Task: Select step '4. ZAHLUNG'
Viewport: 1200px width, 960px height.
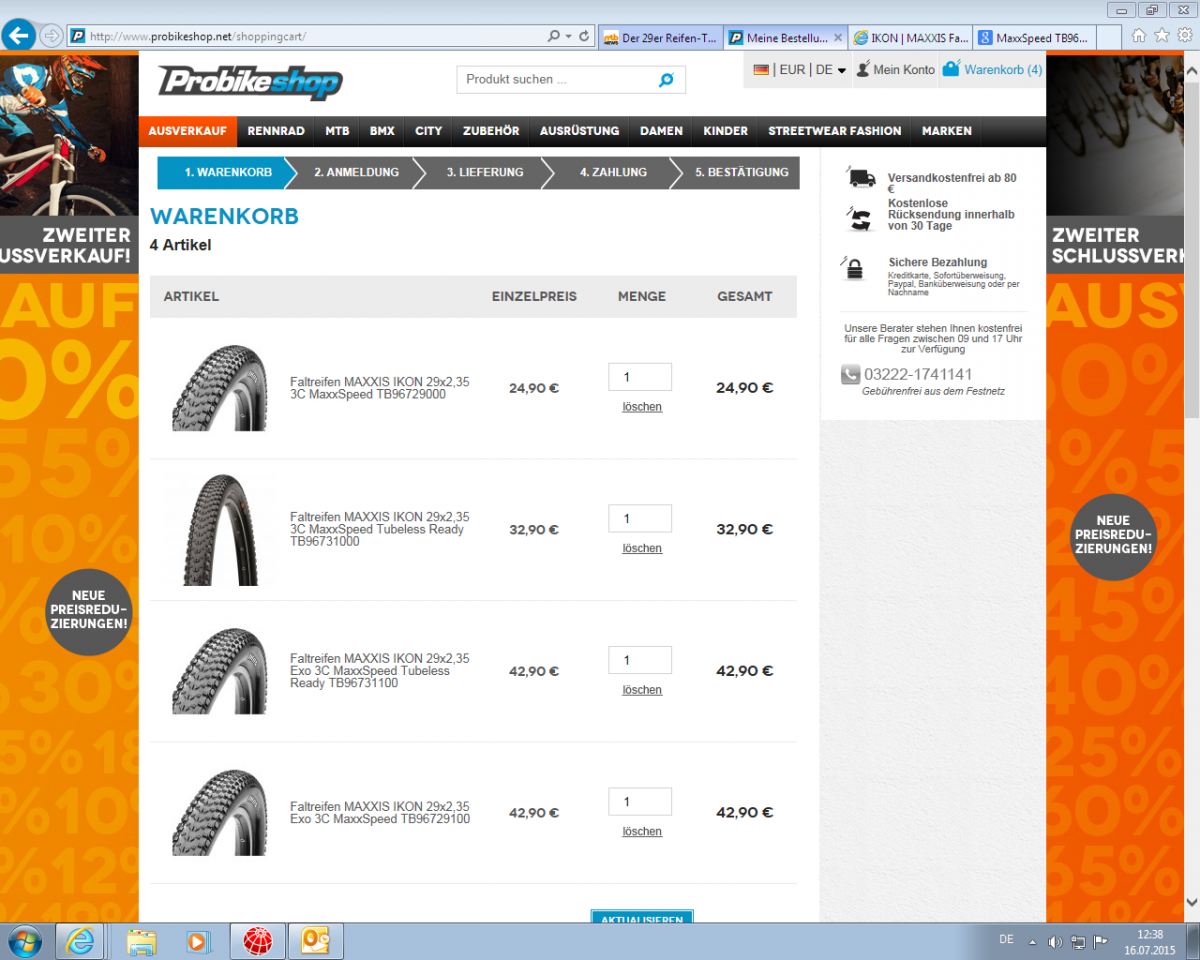Action: point(612,172)
